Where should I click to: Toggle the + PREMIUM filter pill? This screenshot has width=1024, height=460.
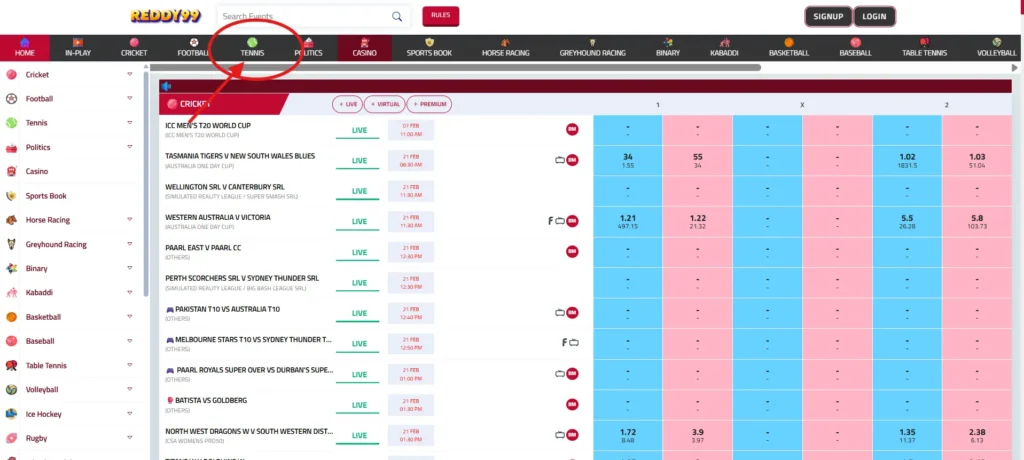429,104
